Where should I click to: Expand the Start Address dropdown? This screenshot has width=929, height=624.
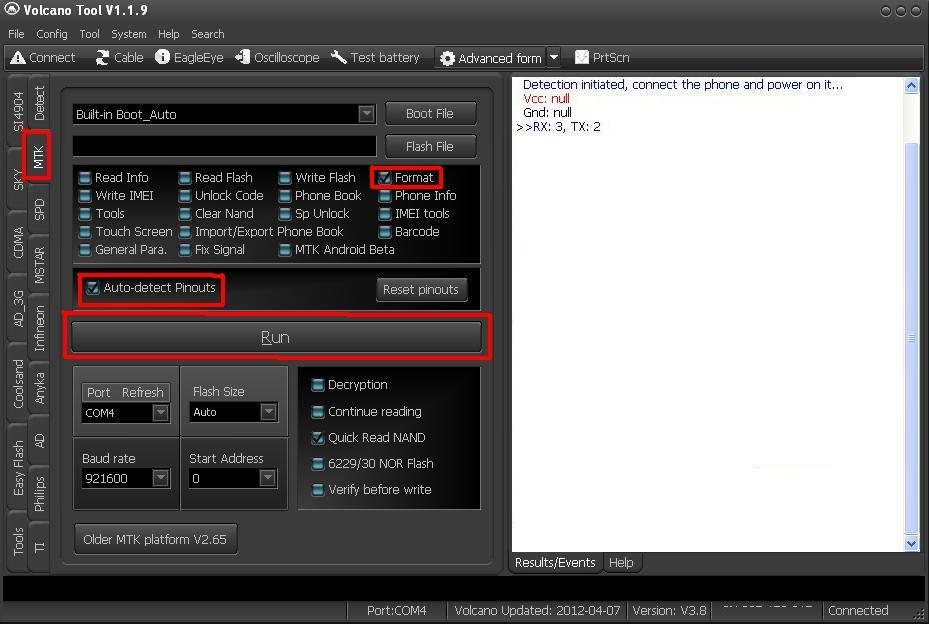tap(268, 478)
